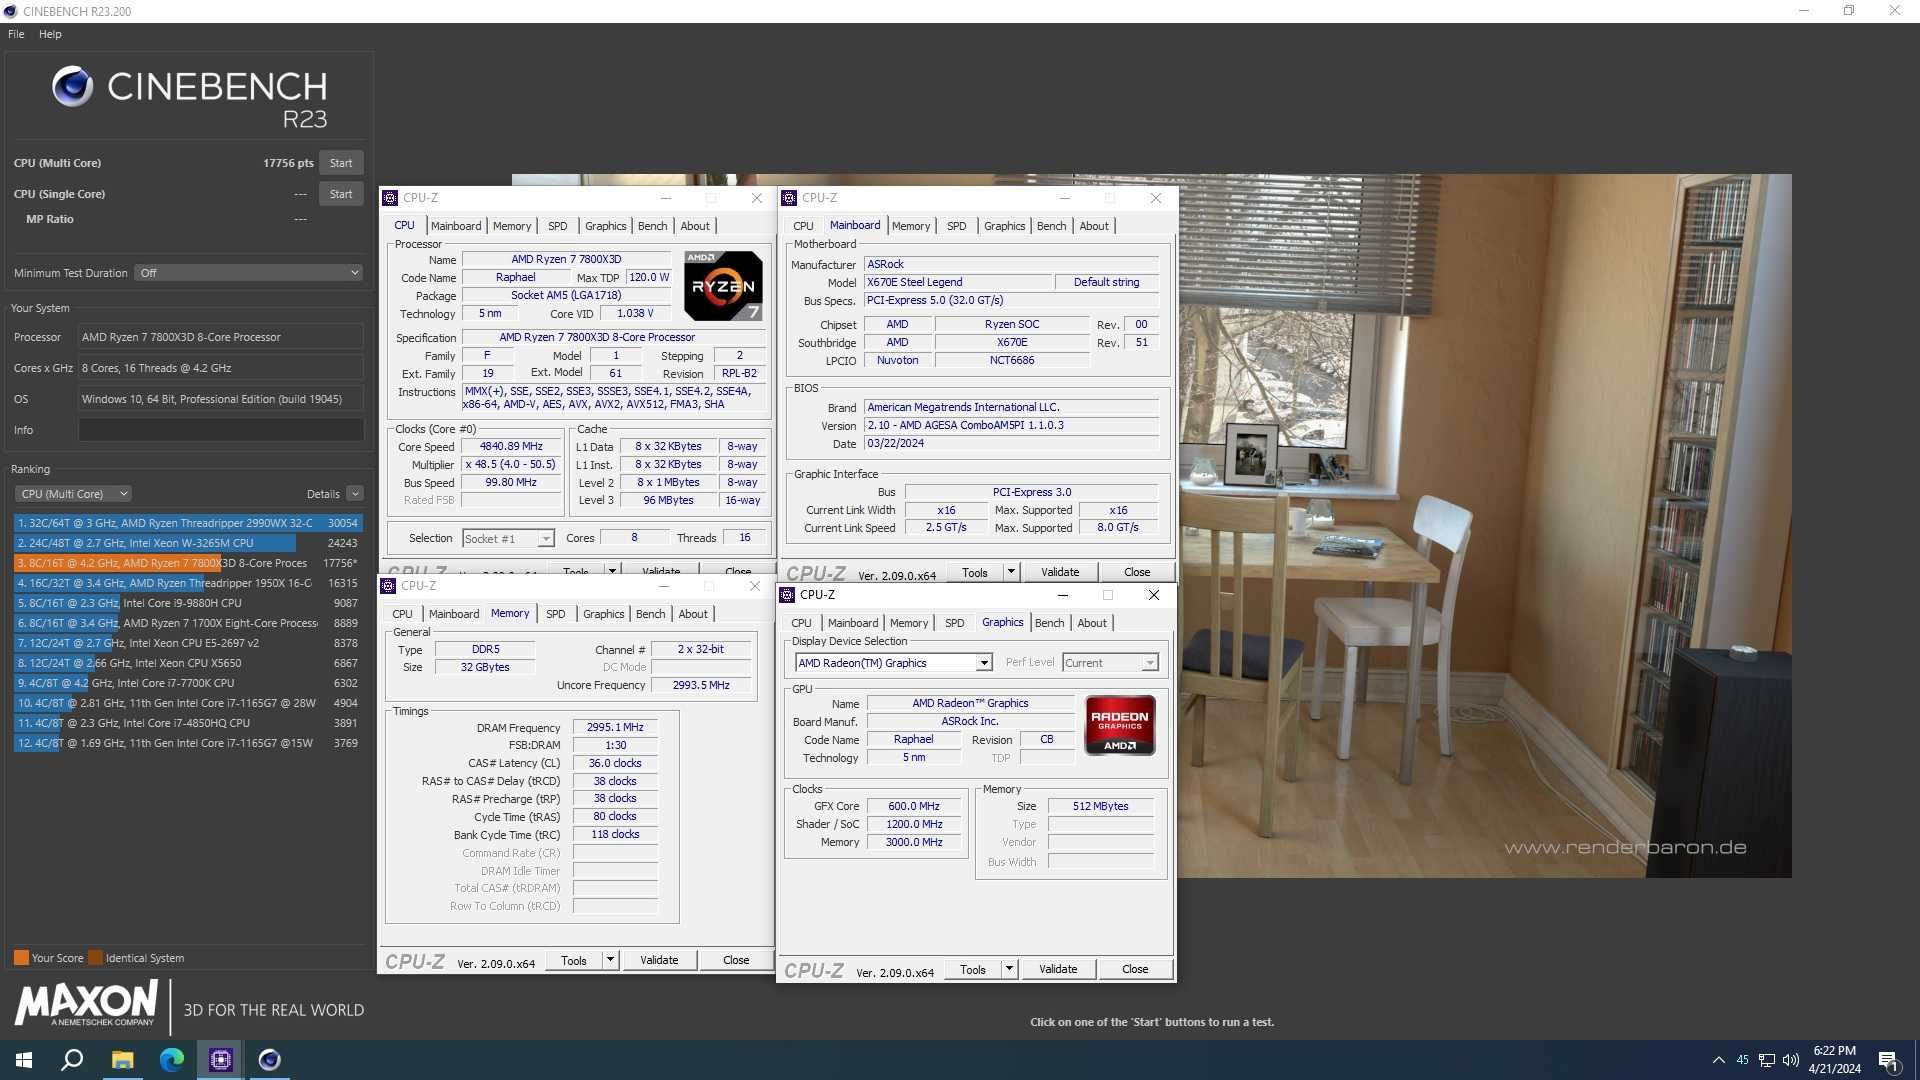This screenshot has height=1080, width=1920.
Task: Click Validate in Mainboard window
Action: tap(1060, 572)
